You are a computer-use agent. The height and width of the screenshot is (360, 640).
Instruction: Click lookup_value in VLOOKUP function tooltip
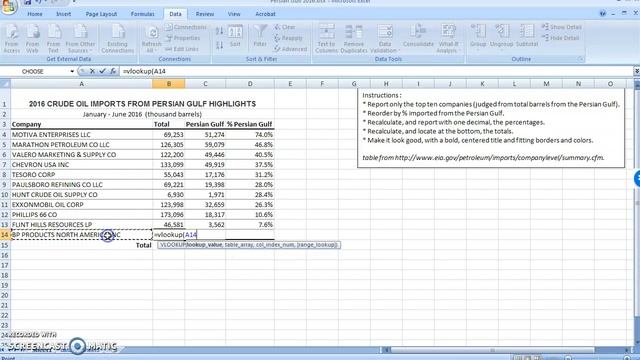point(204,245)
